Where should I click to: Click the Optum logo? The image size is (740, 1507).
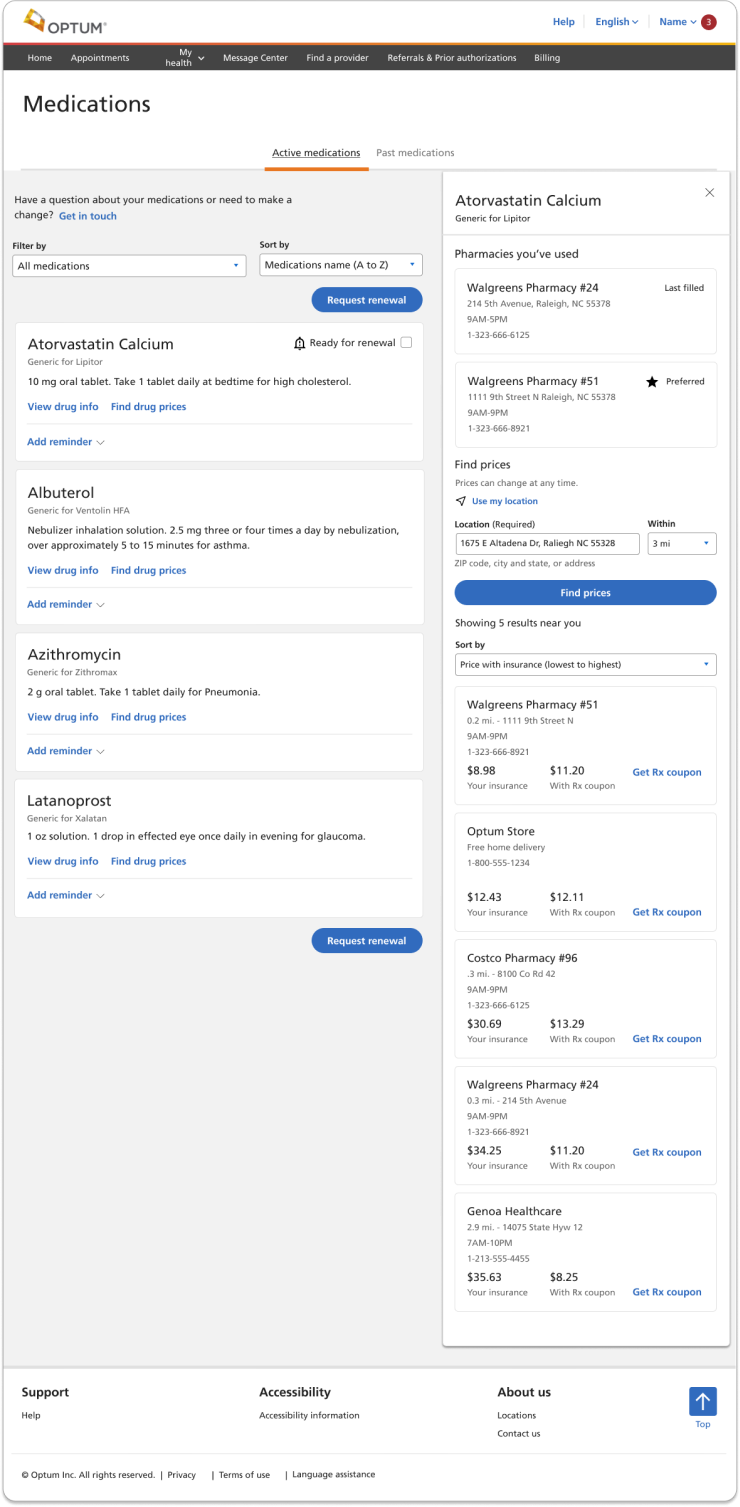coord(64,22)
